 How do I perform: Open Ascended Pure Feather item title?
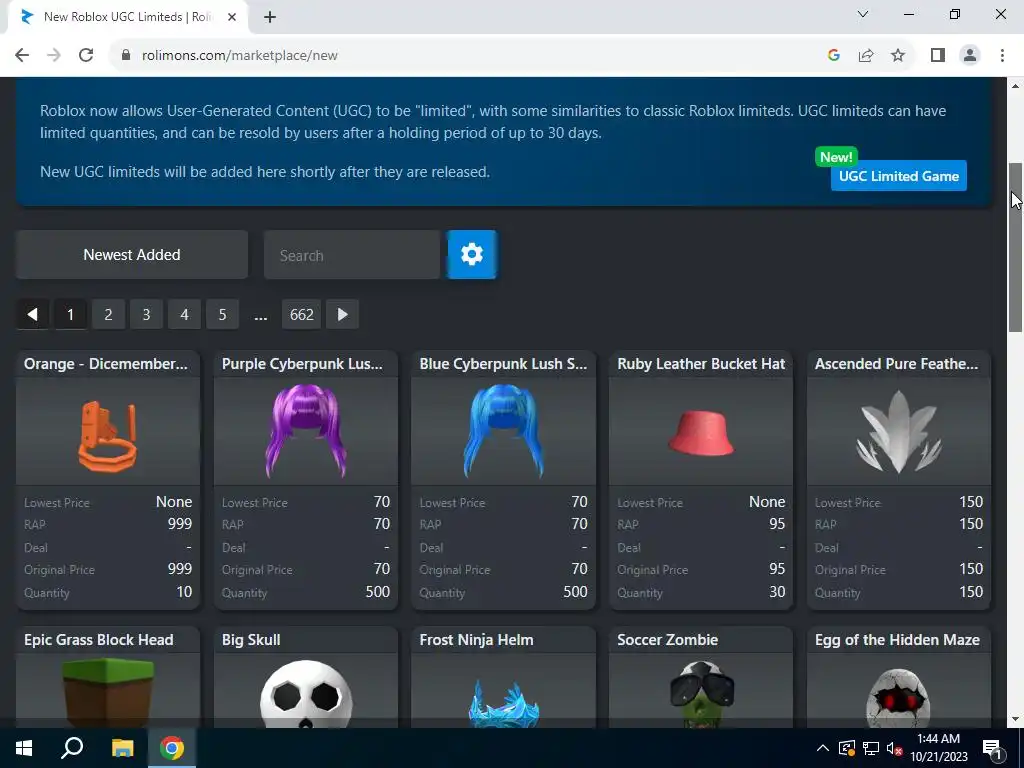(x=897, y=364)
